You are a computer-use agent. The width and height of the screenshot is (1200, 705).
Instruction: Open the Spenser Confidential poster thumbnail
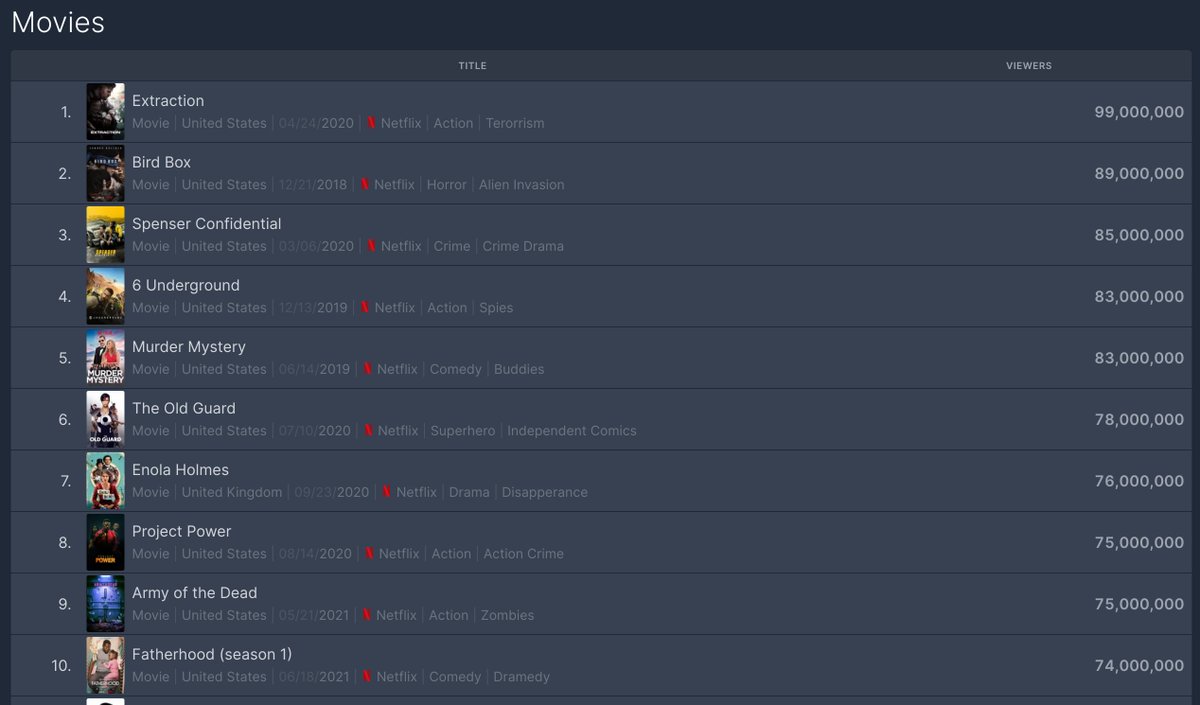click(x=106, y=234)
